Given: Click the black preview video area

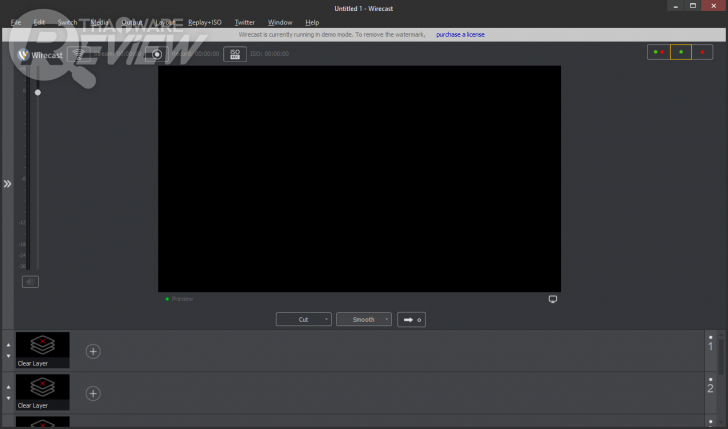Looking at the screenshot, I should (x=359, y=179).
